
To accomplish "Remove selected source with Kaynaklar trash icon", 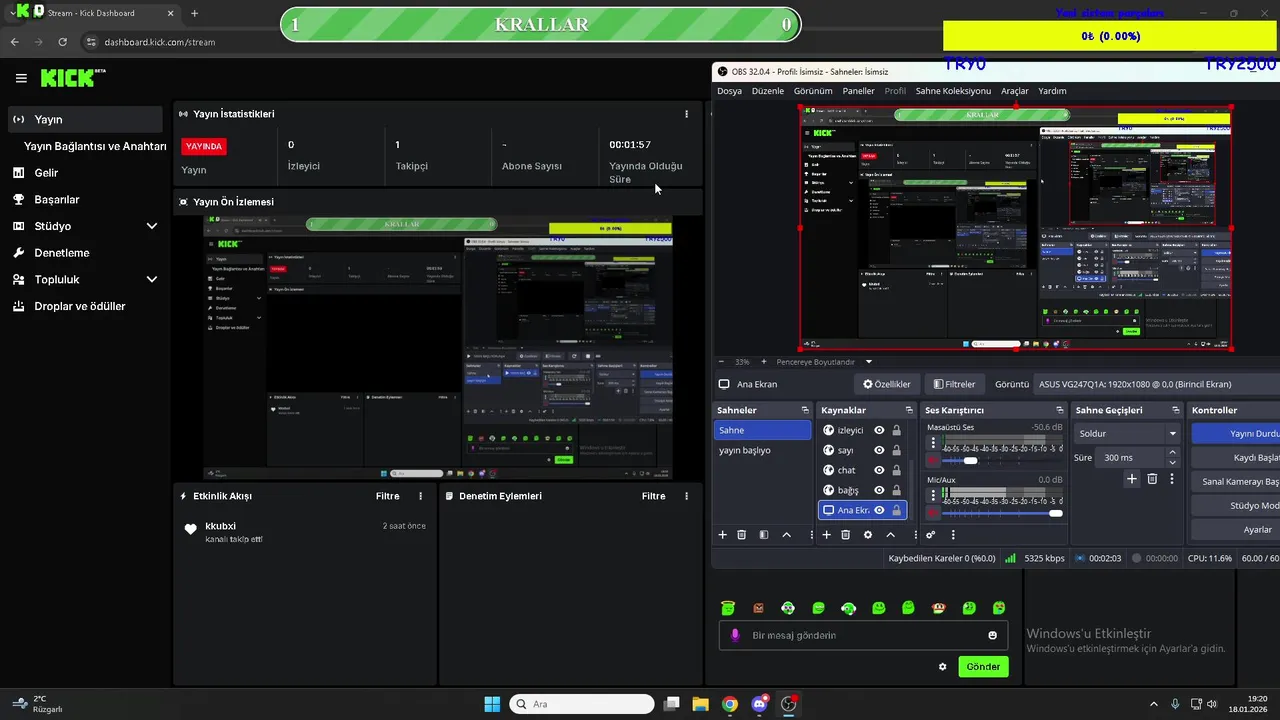I will click(x=845, y=535).
